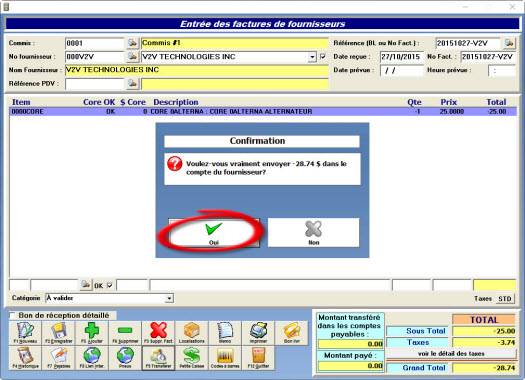The image size is (525, 380).
Task: Click the F2 Enregistrer floppy disk icon
Action: point(59,333)
